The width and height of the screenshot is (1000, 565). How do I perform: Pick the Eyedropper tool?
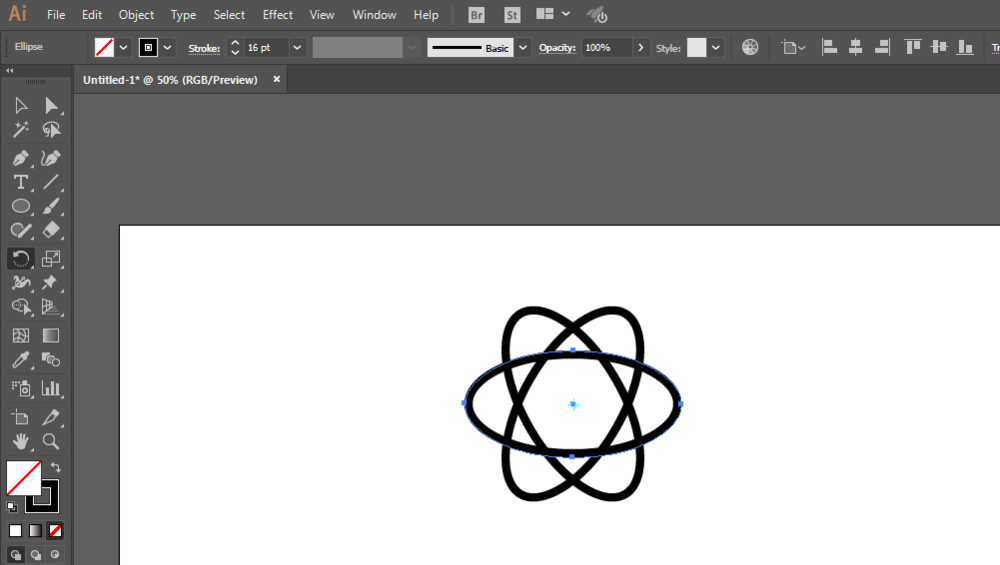pos(20,360)
